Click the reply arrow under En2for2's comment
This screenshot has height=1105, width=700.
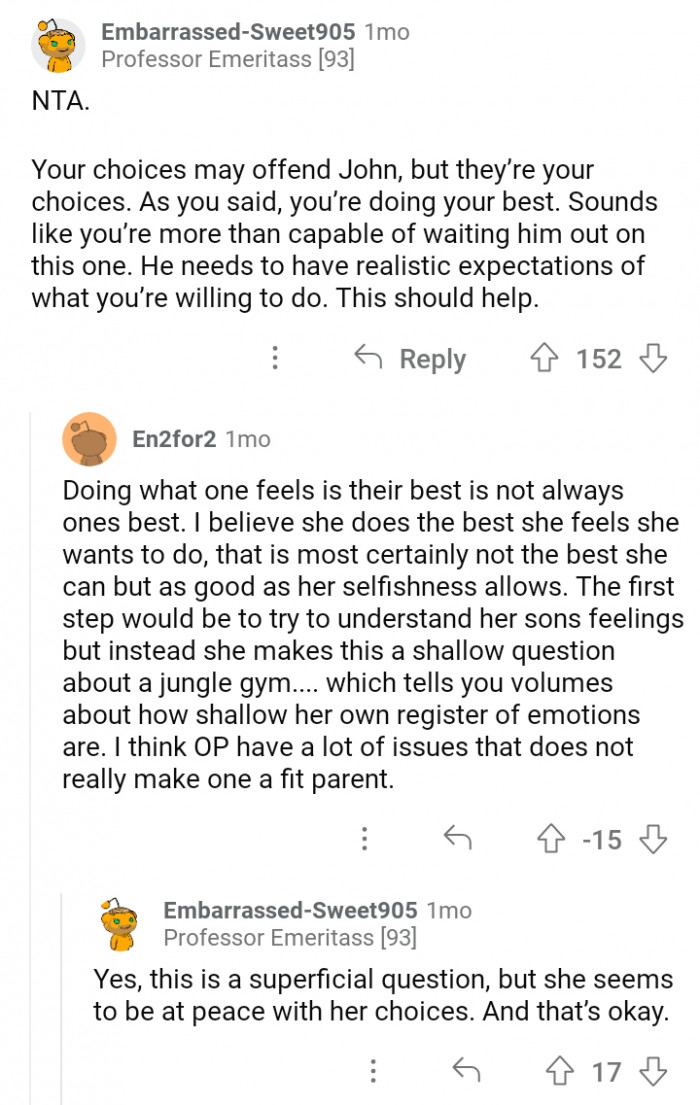457,840
